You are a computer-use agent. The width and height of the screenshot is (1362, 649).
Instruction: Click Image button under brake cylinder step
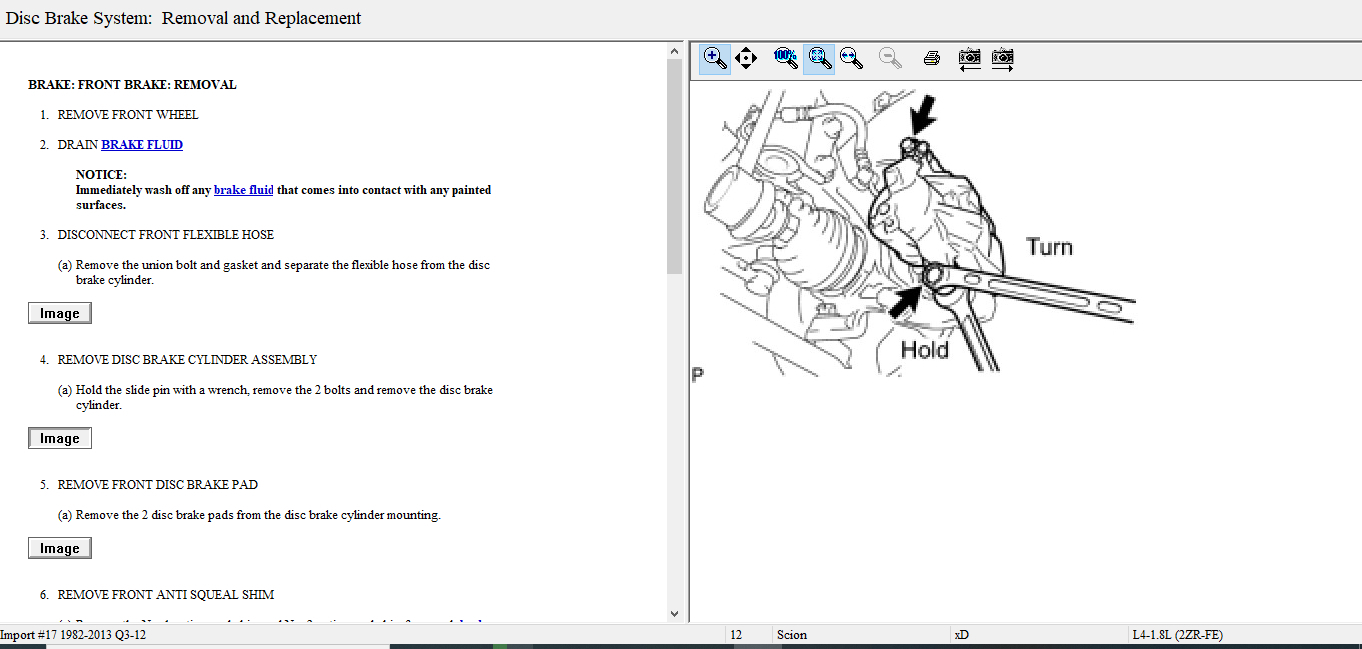60,439
